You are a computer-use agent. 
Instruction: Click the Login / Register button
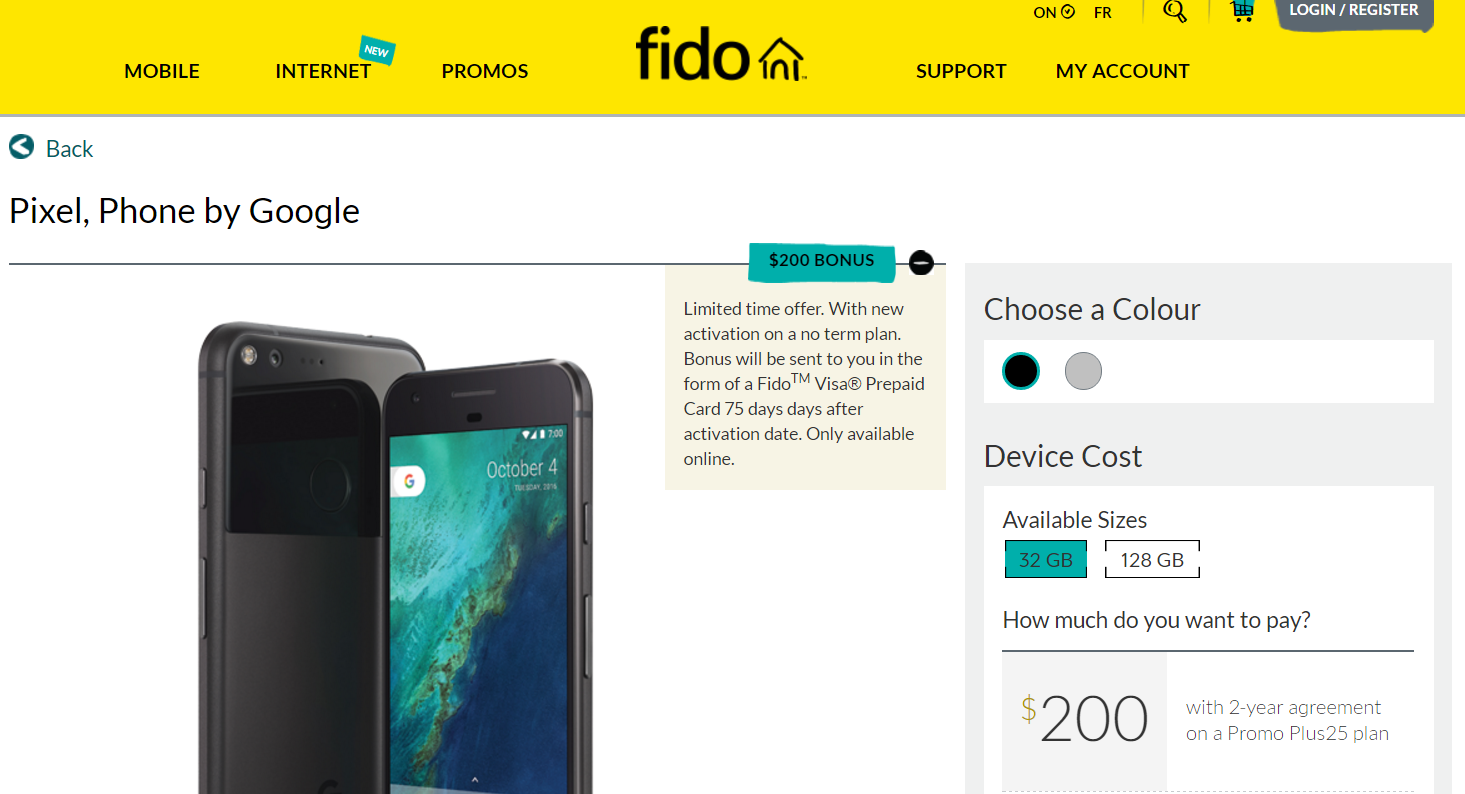click(1354, 12)
